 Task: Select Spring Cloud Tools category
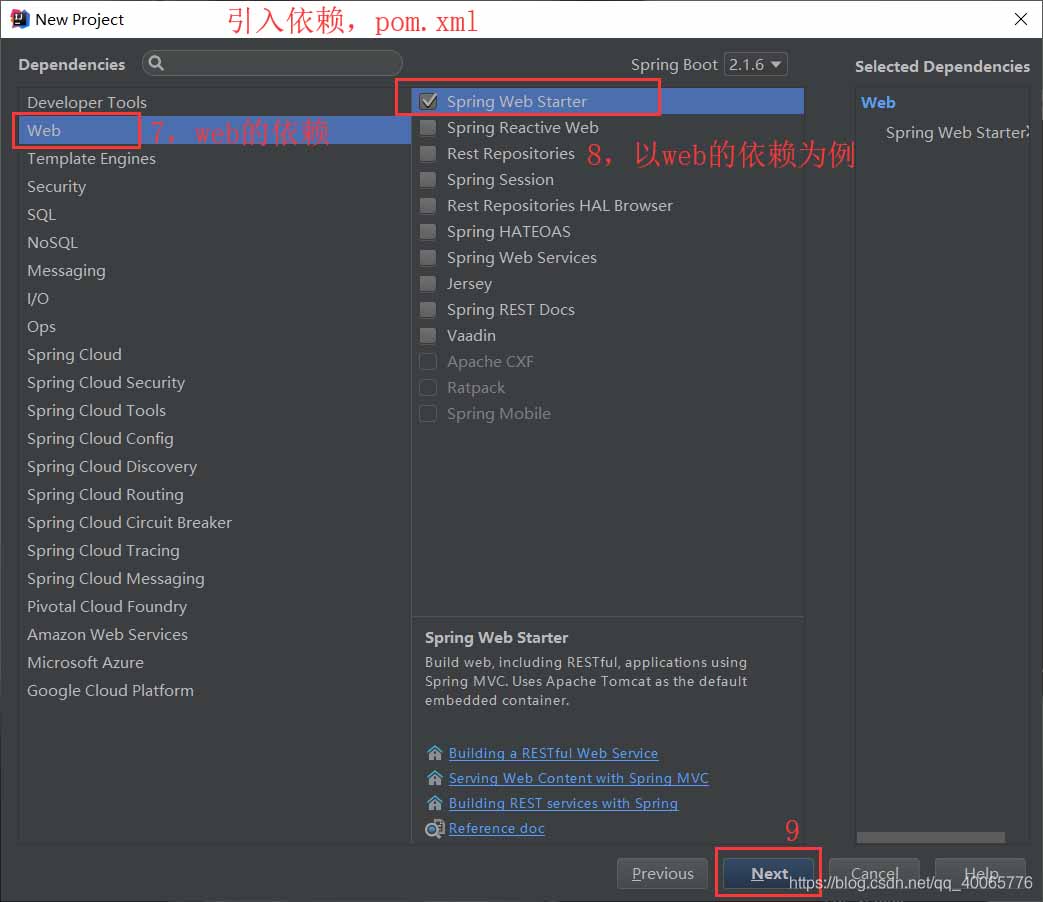[214, 410]
